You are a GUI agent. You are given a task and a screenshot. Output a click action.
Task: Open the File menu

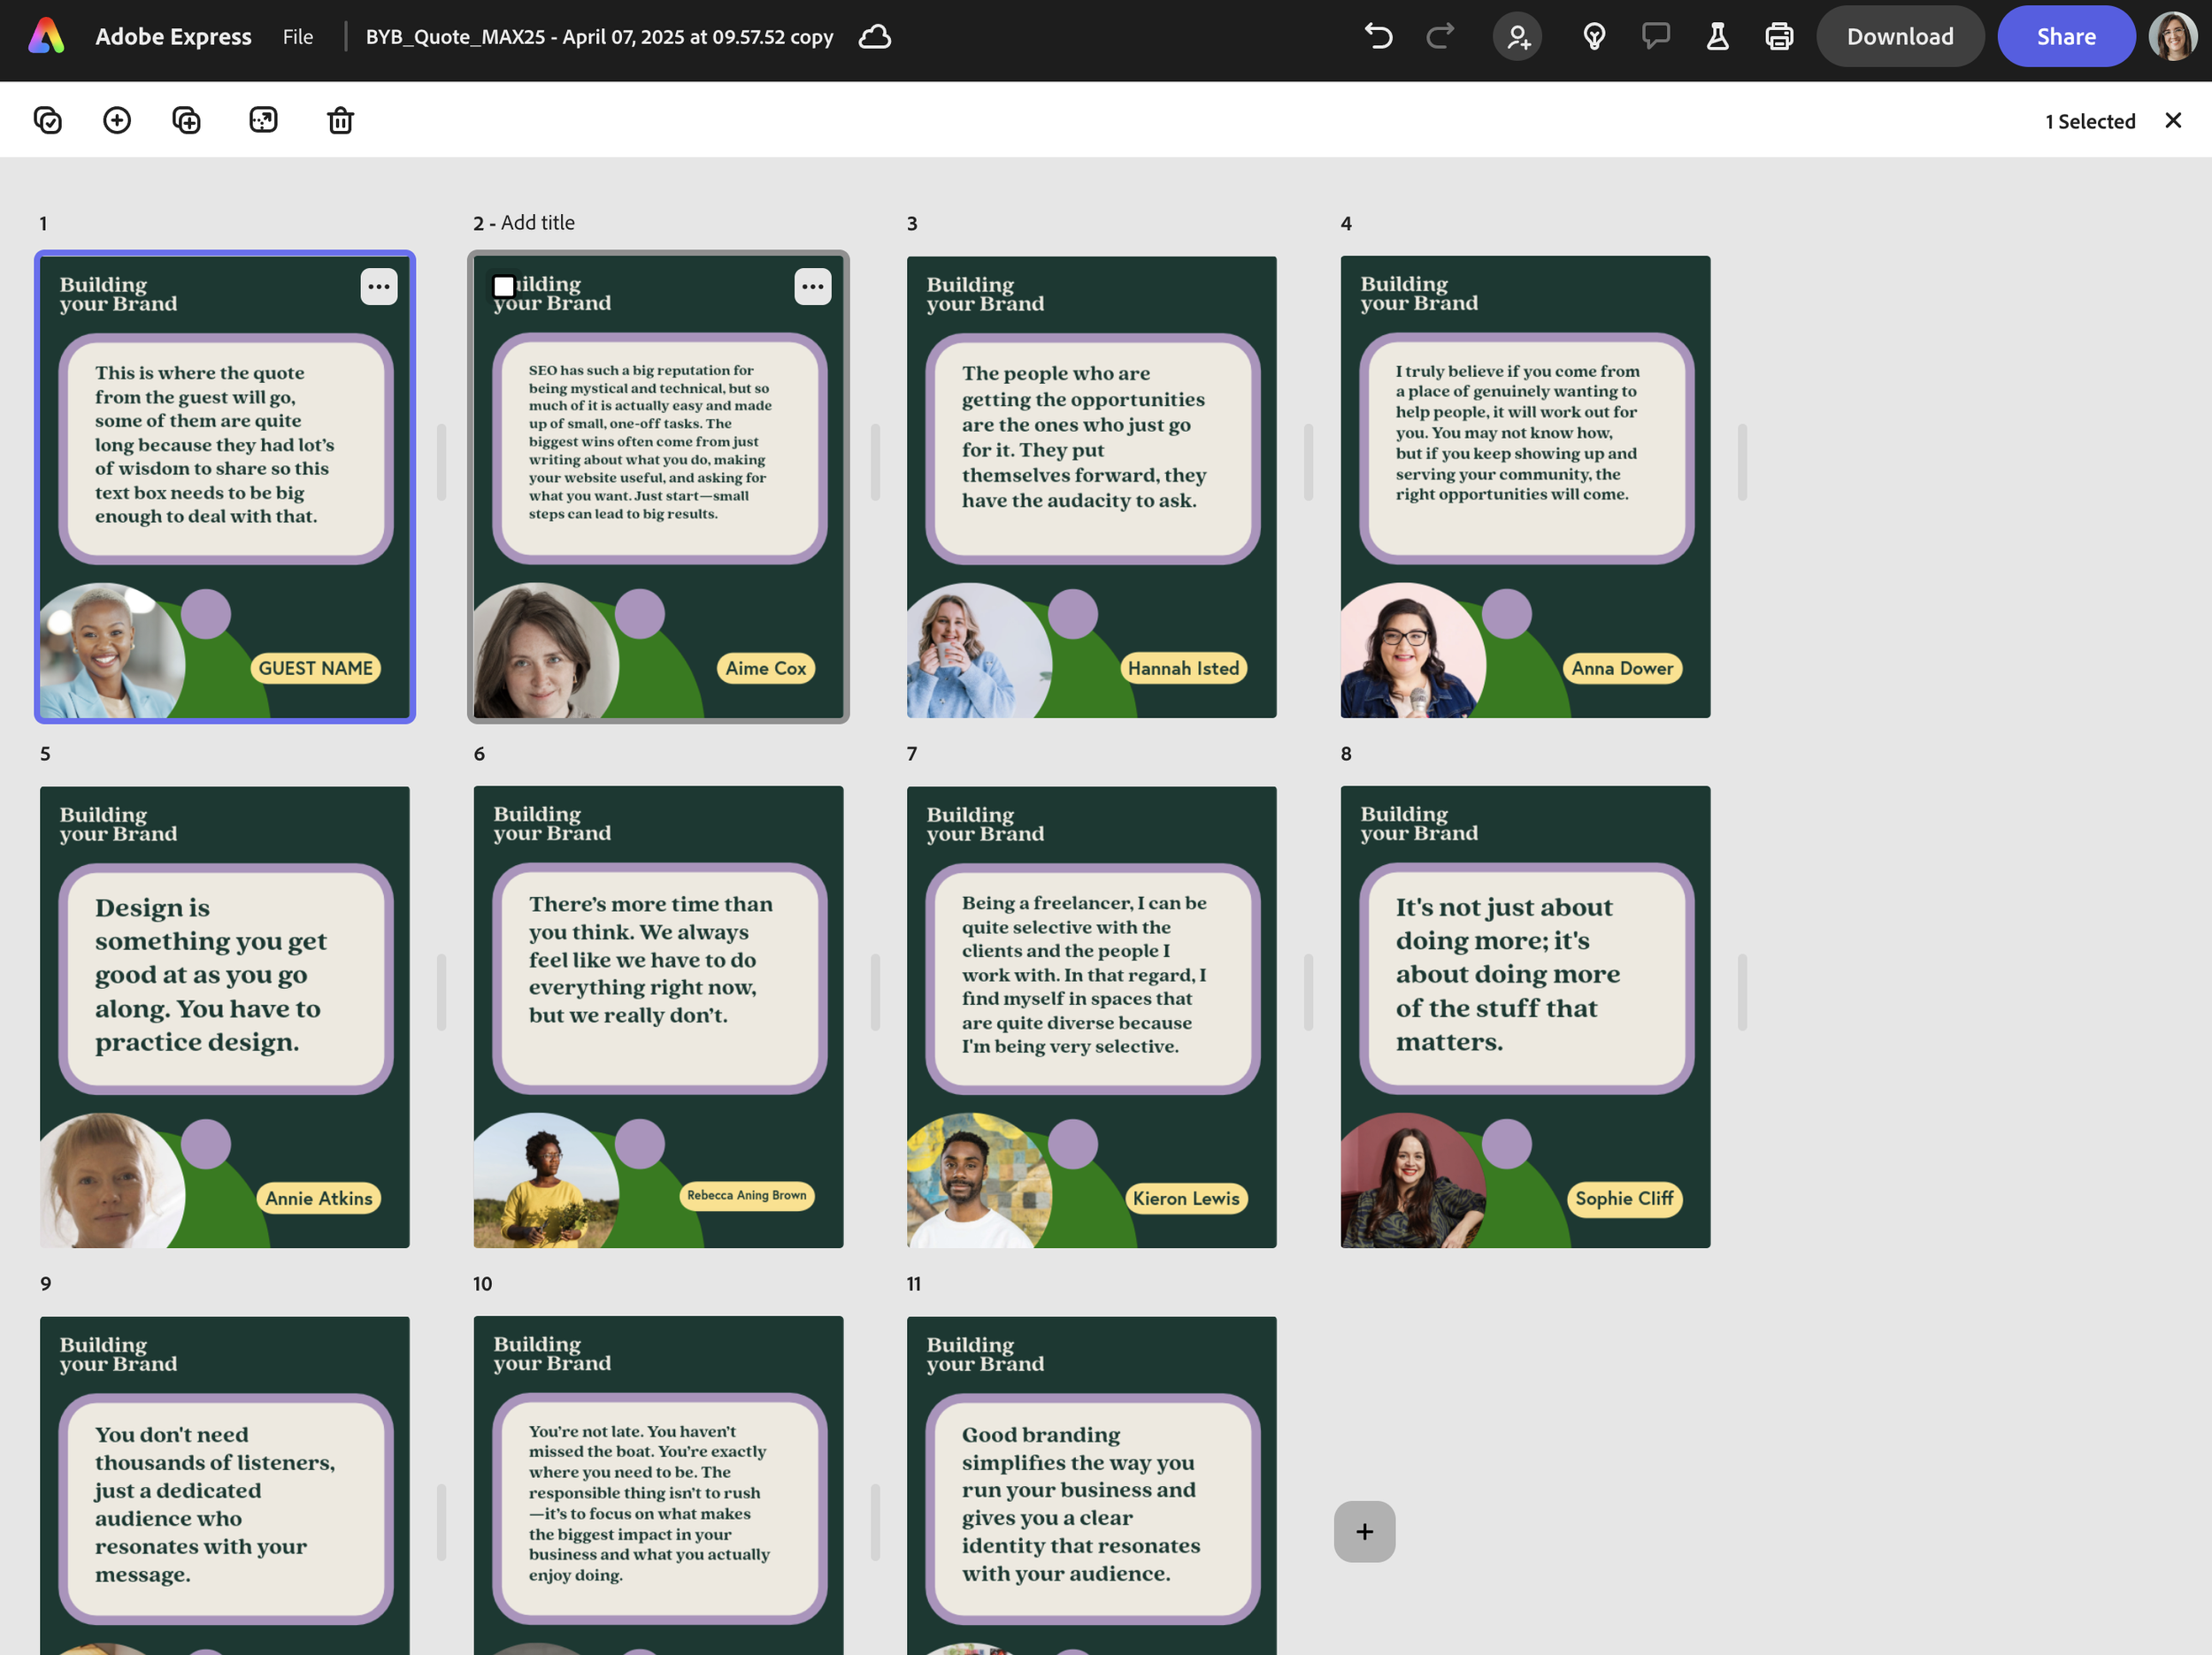pyautogui.click(x=297, y=37)
